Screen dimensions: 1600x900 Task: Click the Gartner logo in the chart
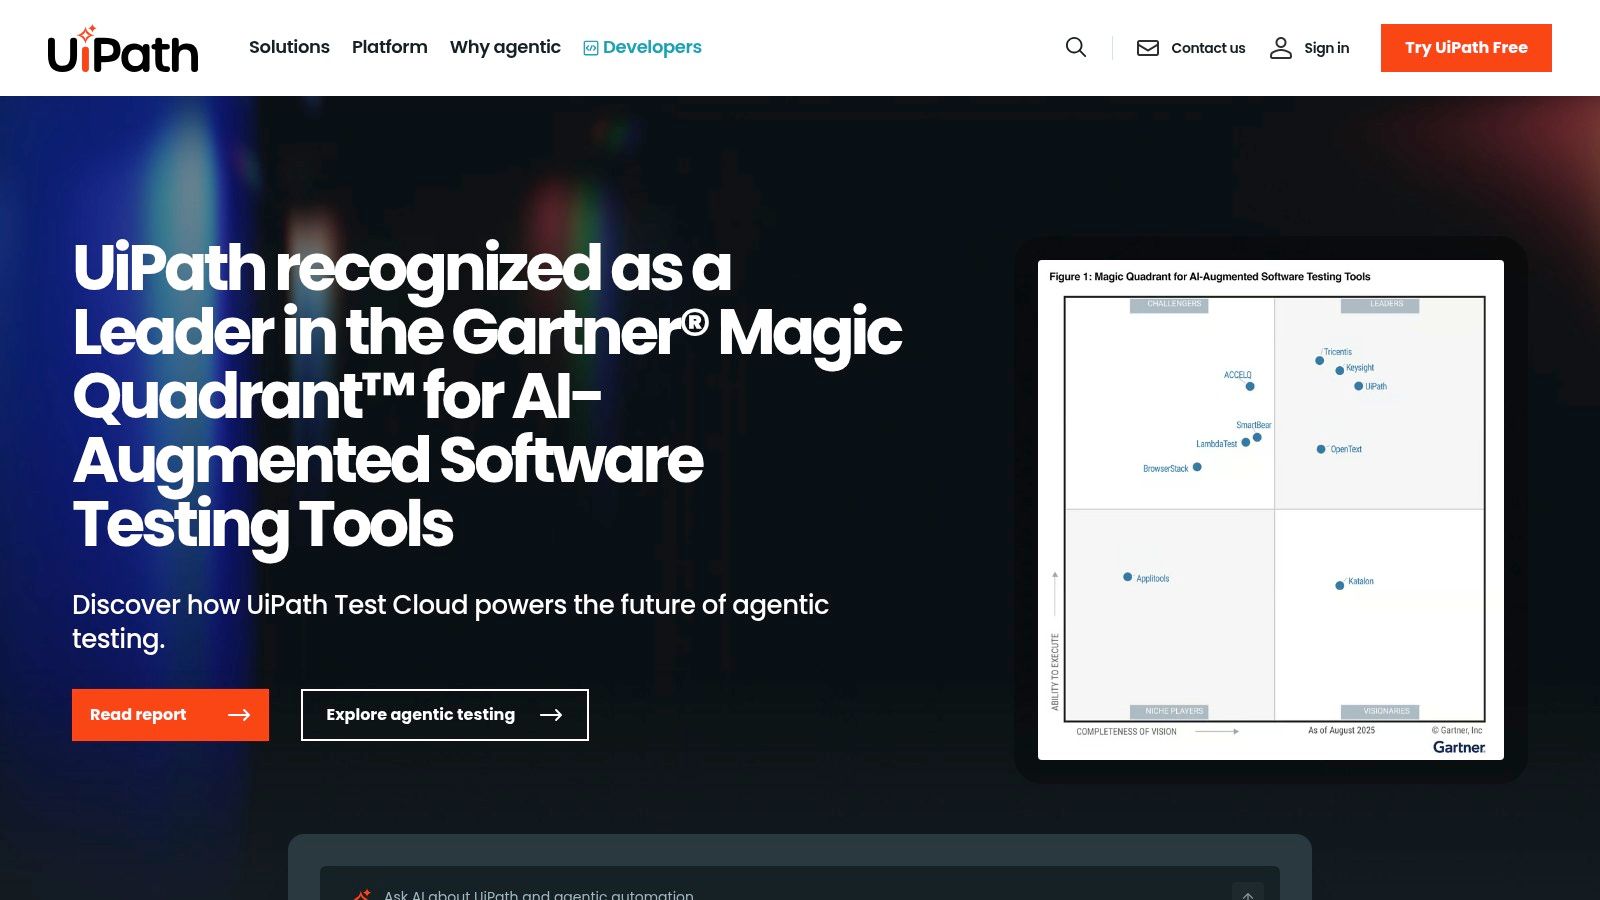[1459, 747]
